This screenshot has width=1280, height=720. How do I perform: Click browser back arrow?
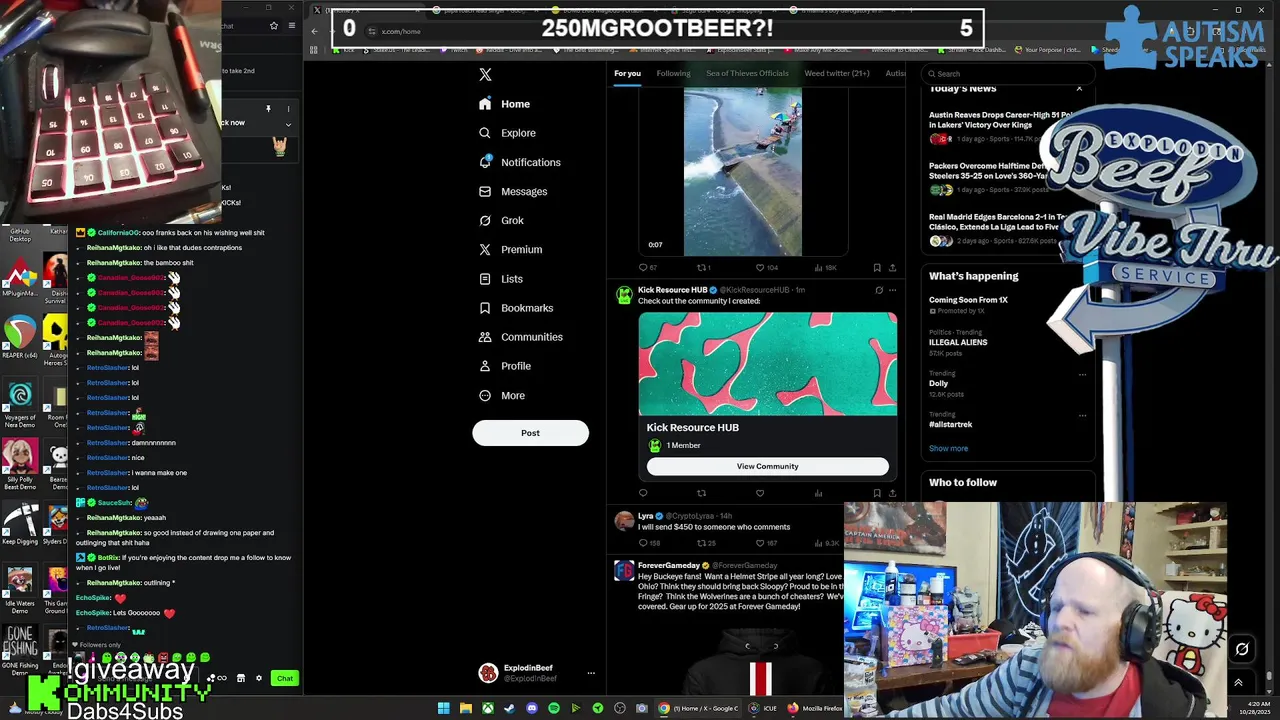click(x=314, y=31)
